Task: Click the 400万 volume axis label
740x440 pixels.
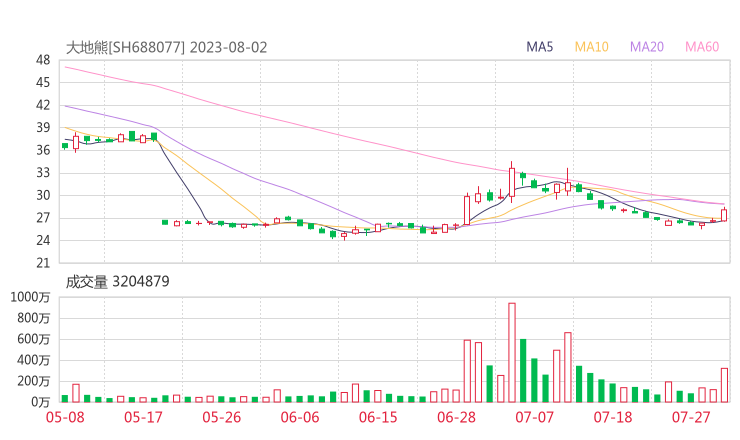Action: (x=34, y=360)
